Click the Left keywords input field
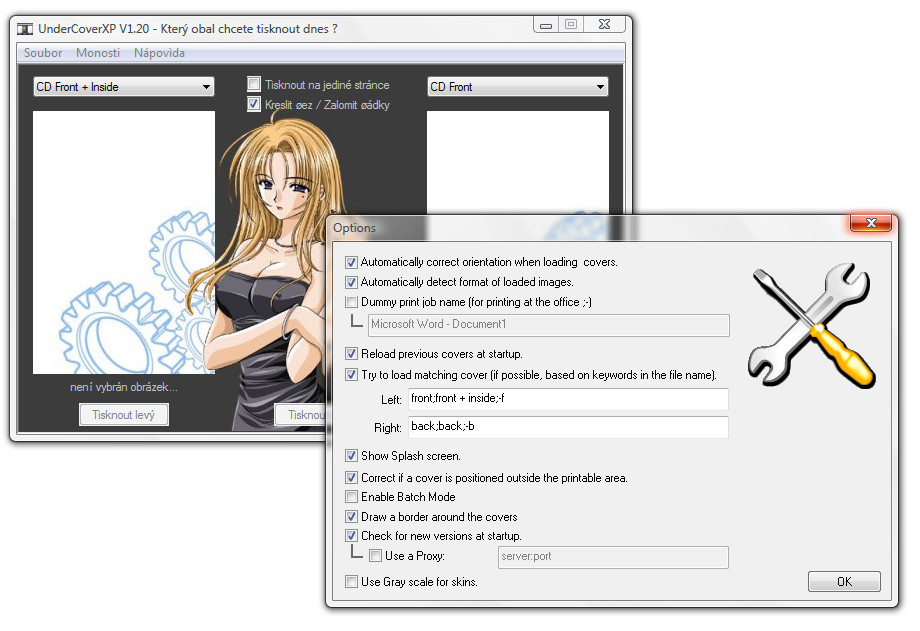Screen dimensions: 920x631 point(568,399)
